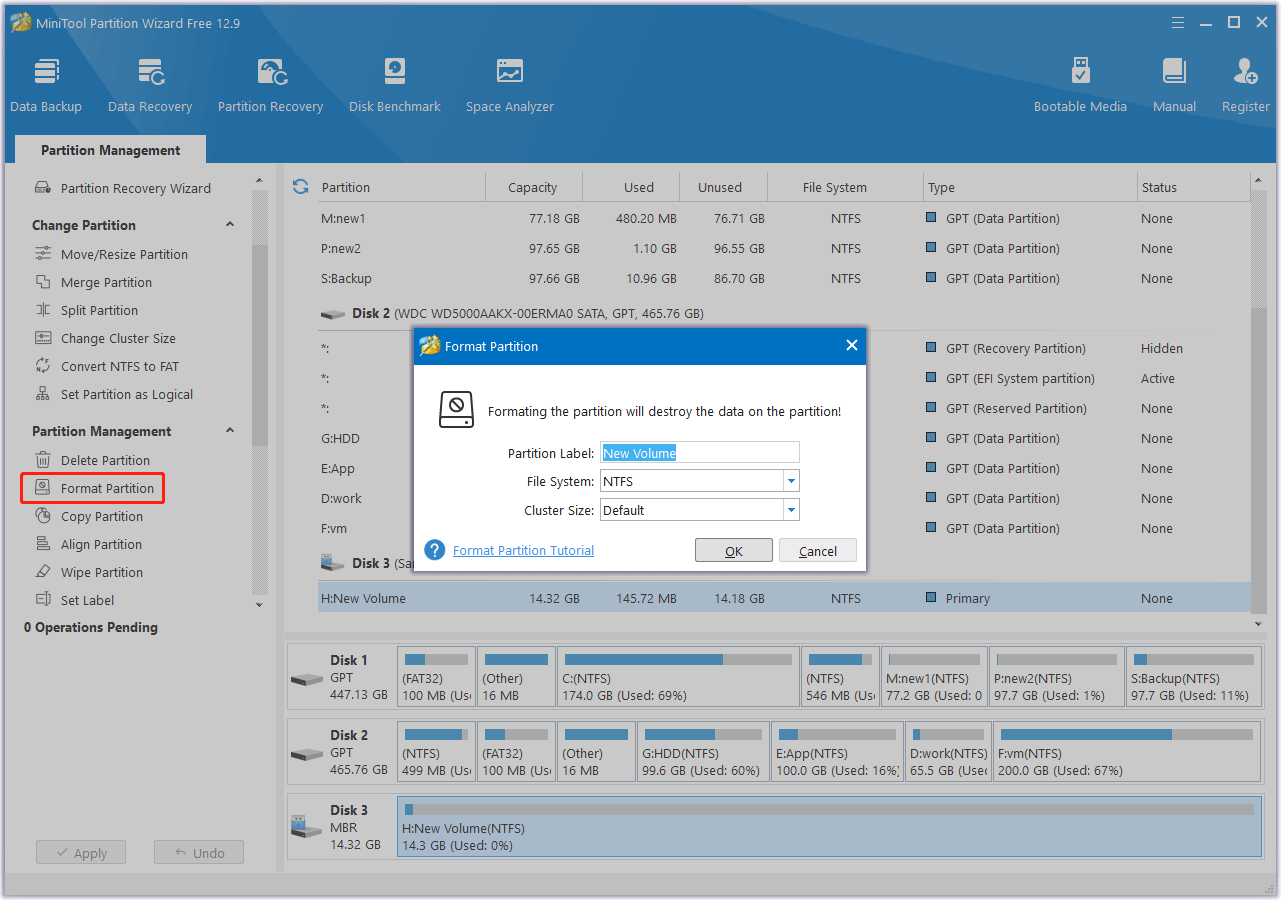Click the Register icon
1281x900 pixels.
[x=1244, y=82]
